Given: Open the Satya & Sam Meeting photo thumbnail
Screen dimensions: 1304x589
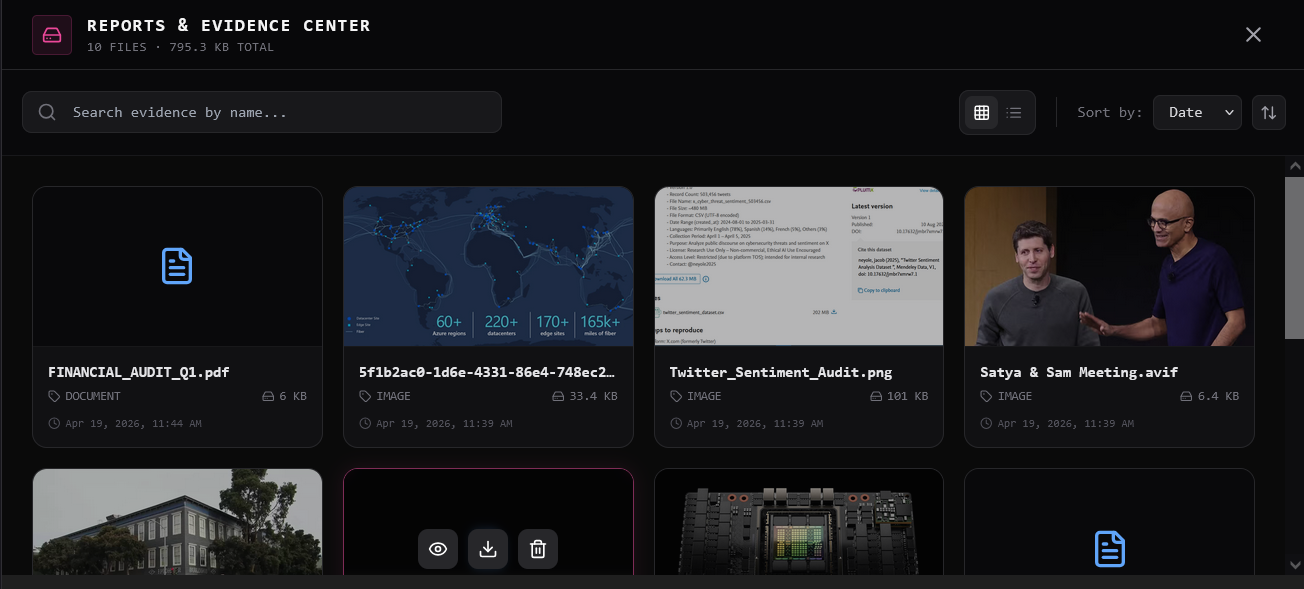Looking at the screenshot, I should 1109,266.
